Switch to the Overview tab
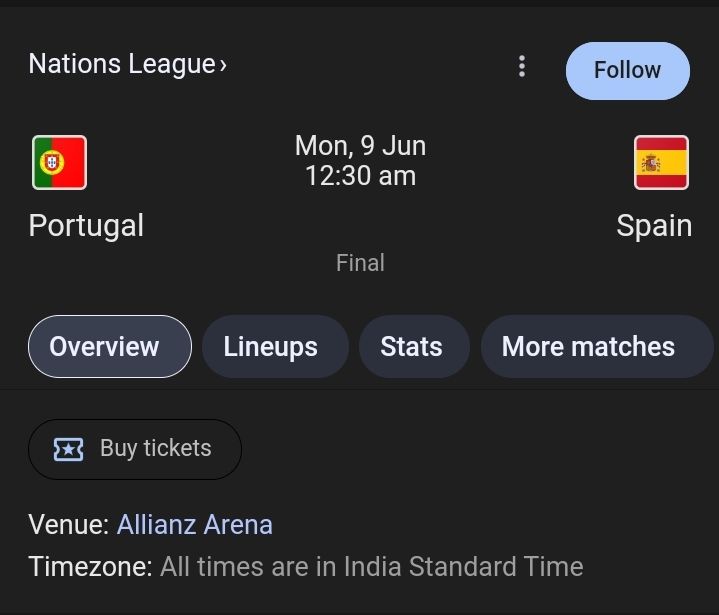This screenshot has width=719, height=615. tap(110, 346)
